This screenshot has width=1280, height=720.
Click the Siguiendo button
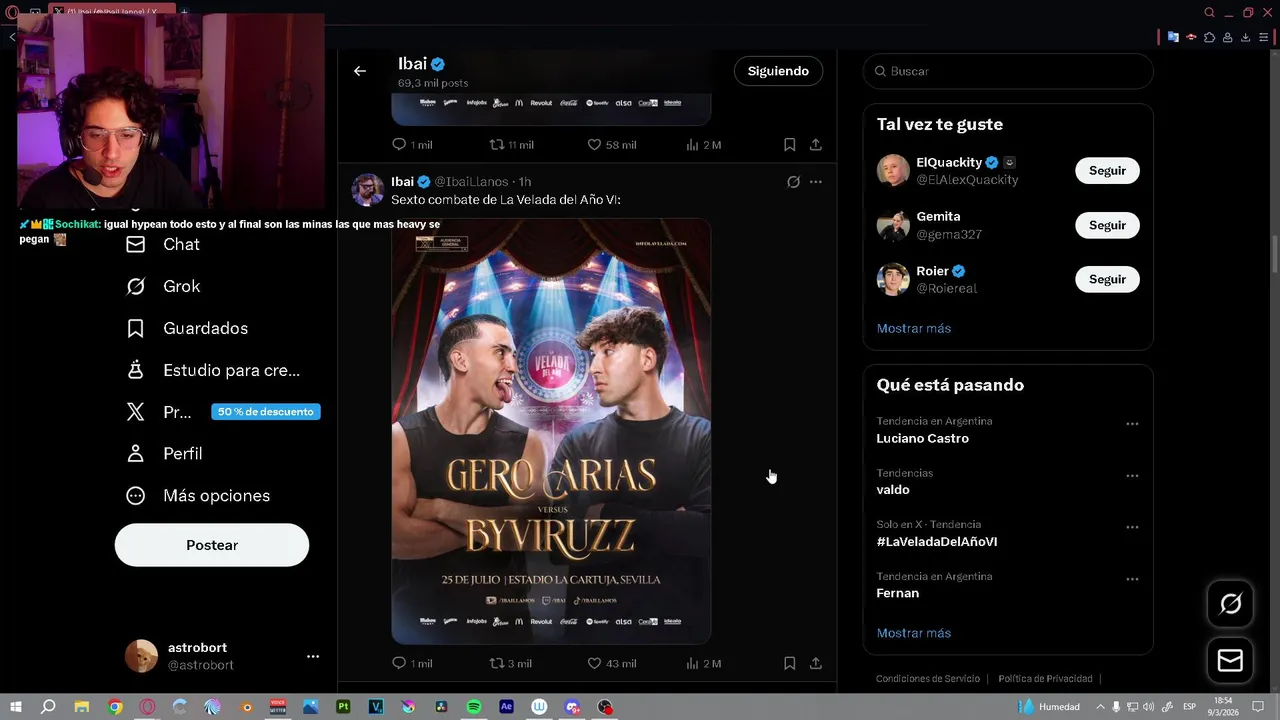(x=778, y=71)
